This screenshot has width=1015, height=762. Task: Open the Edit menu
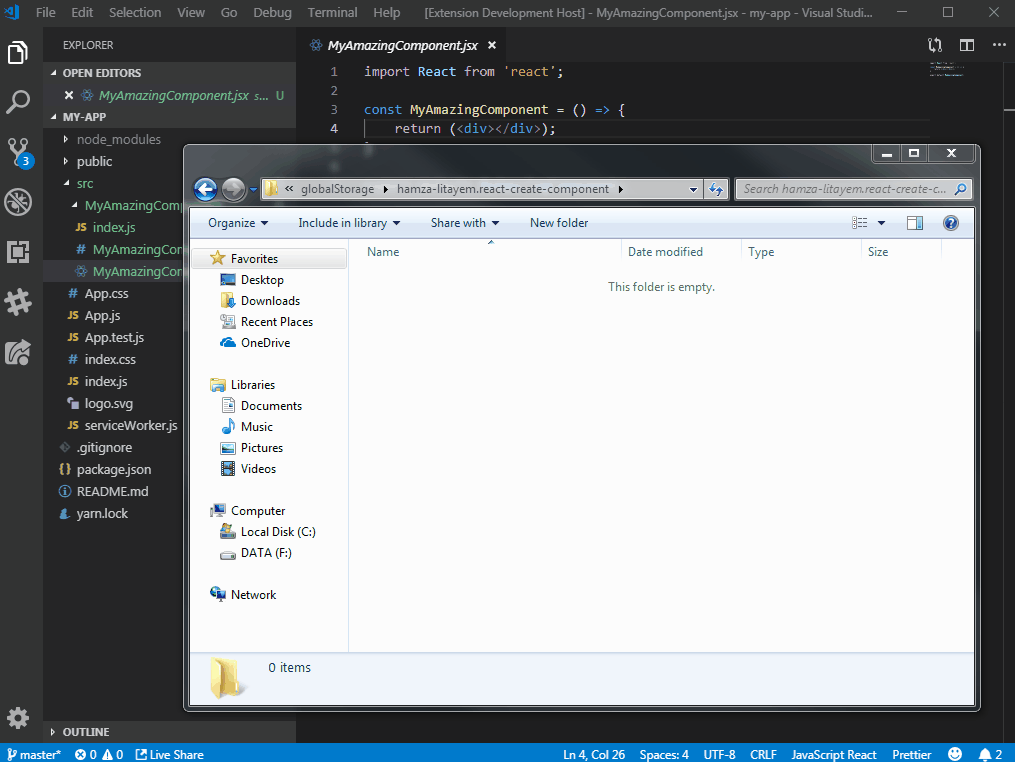pos(82,12)
